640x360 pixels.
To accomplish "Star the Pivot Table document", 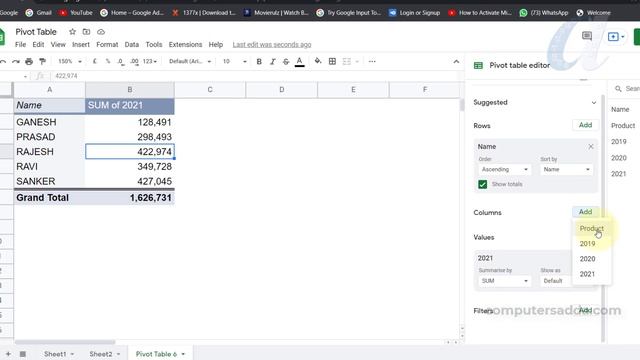I will 72,31.
